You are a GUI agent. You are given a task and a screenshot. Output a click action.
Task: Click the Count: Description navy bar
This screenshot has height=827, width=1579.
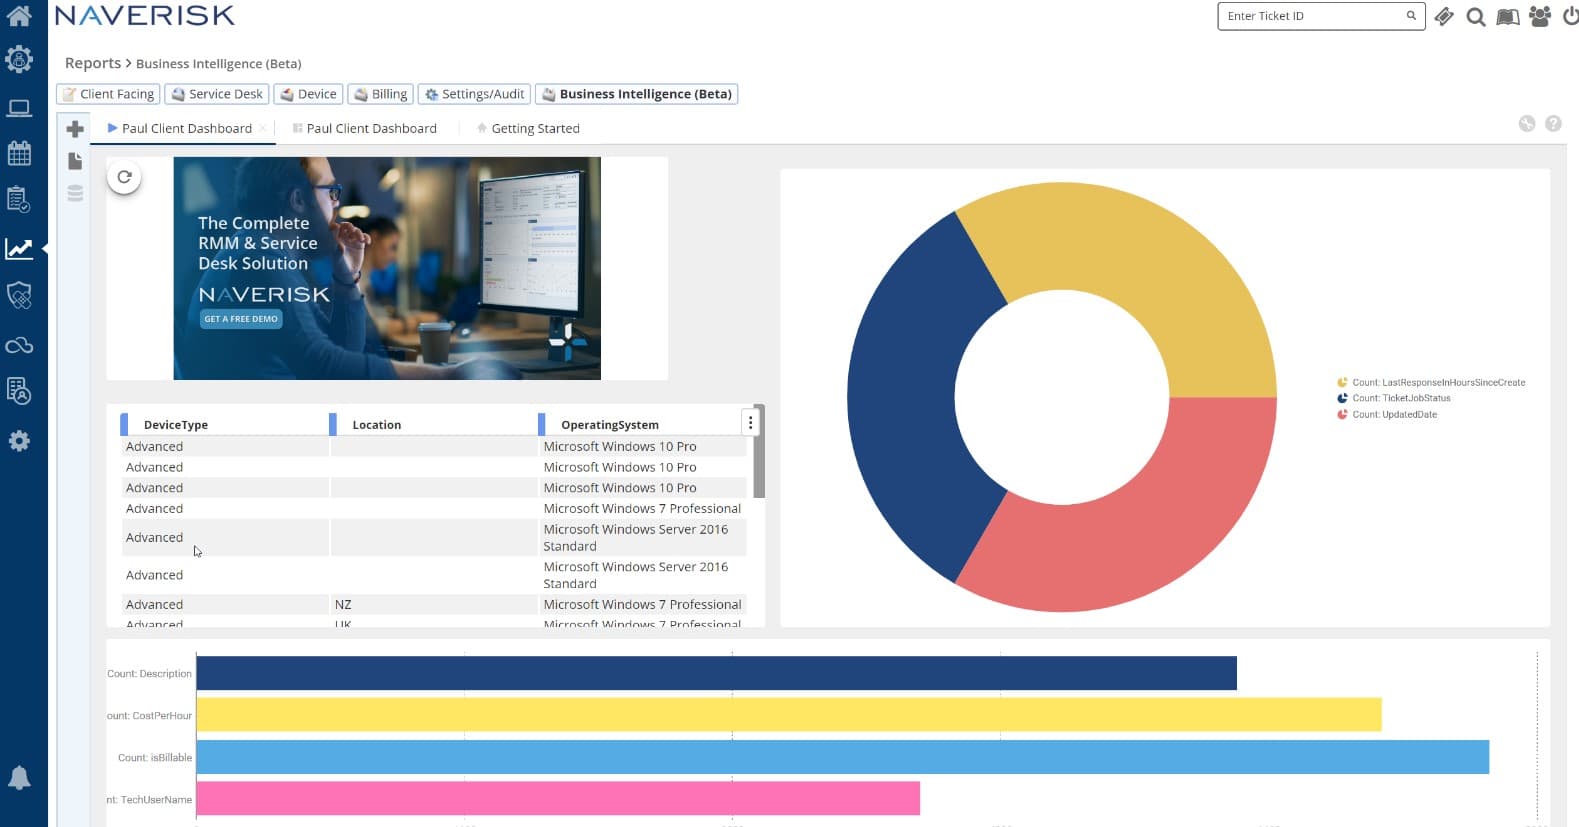[716, 673]
